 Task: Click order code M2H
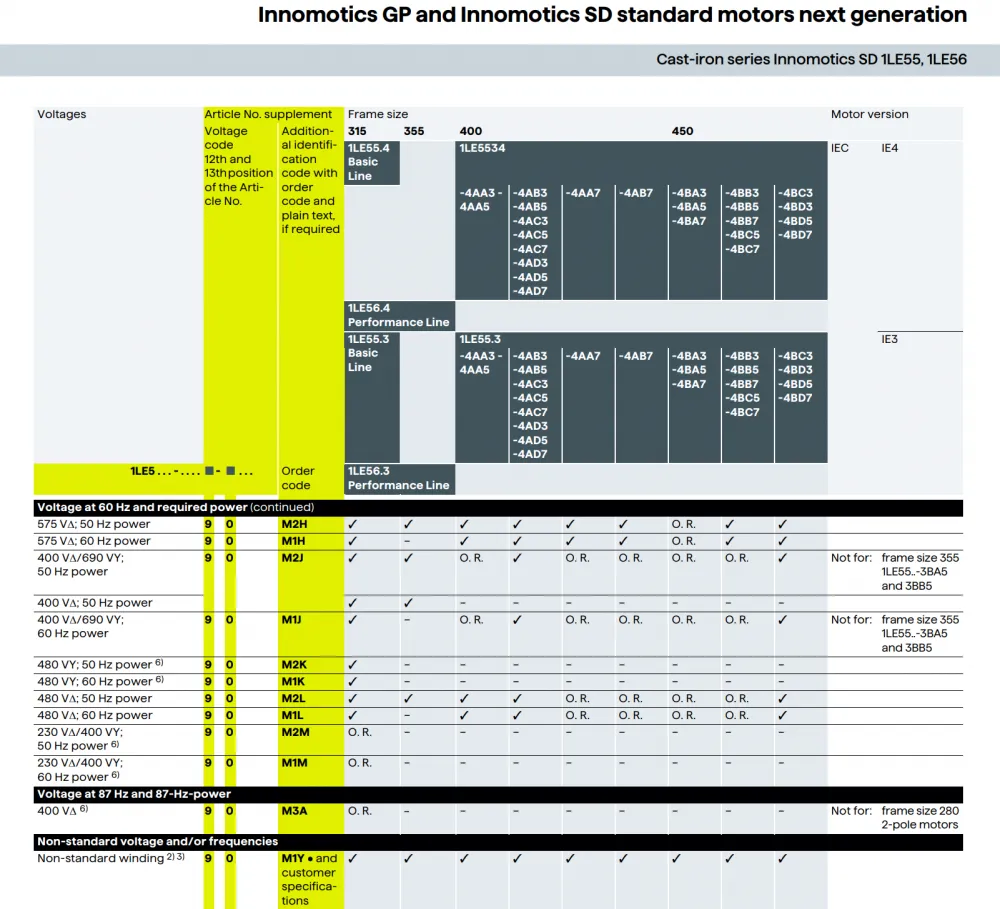pyautogui.click(x=294, y=524)
